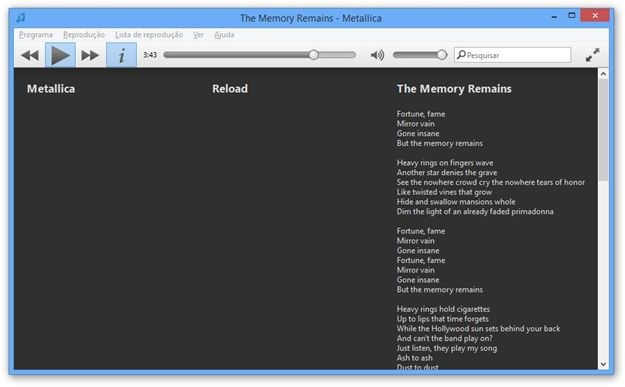Click the 3:43 elapsed time label

150,55
